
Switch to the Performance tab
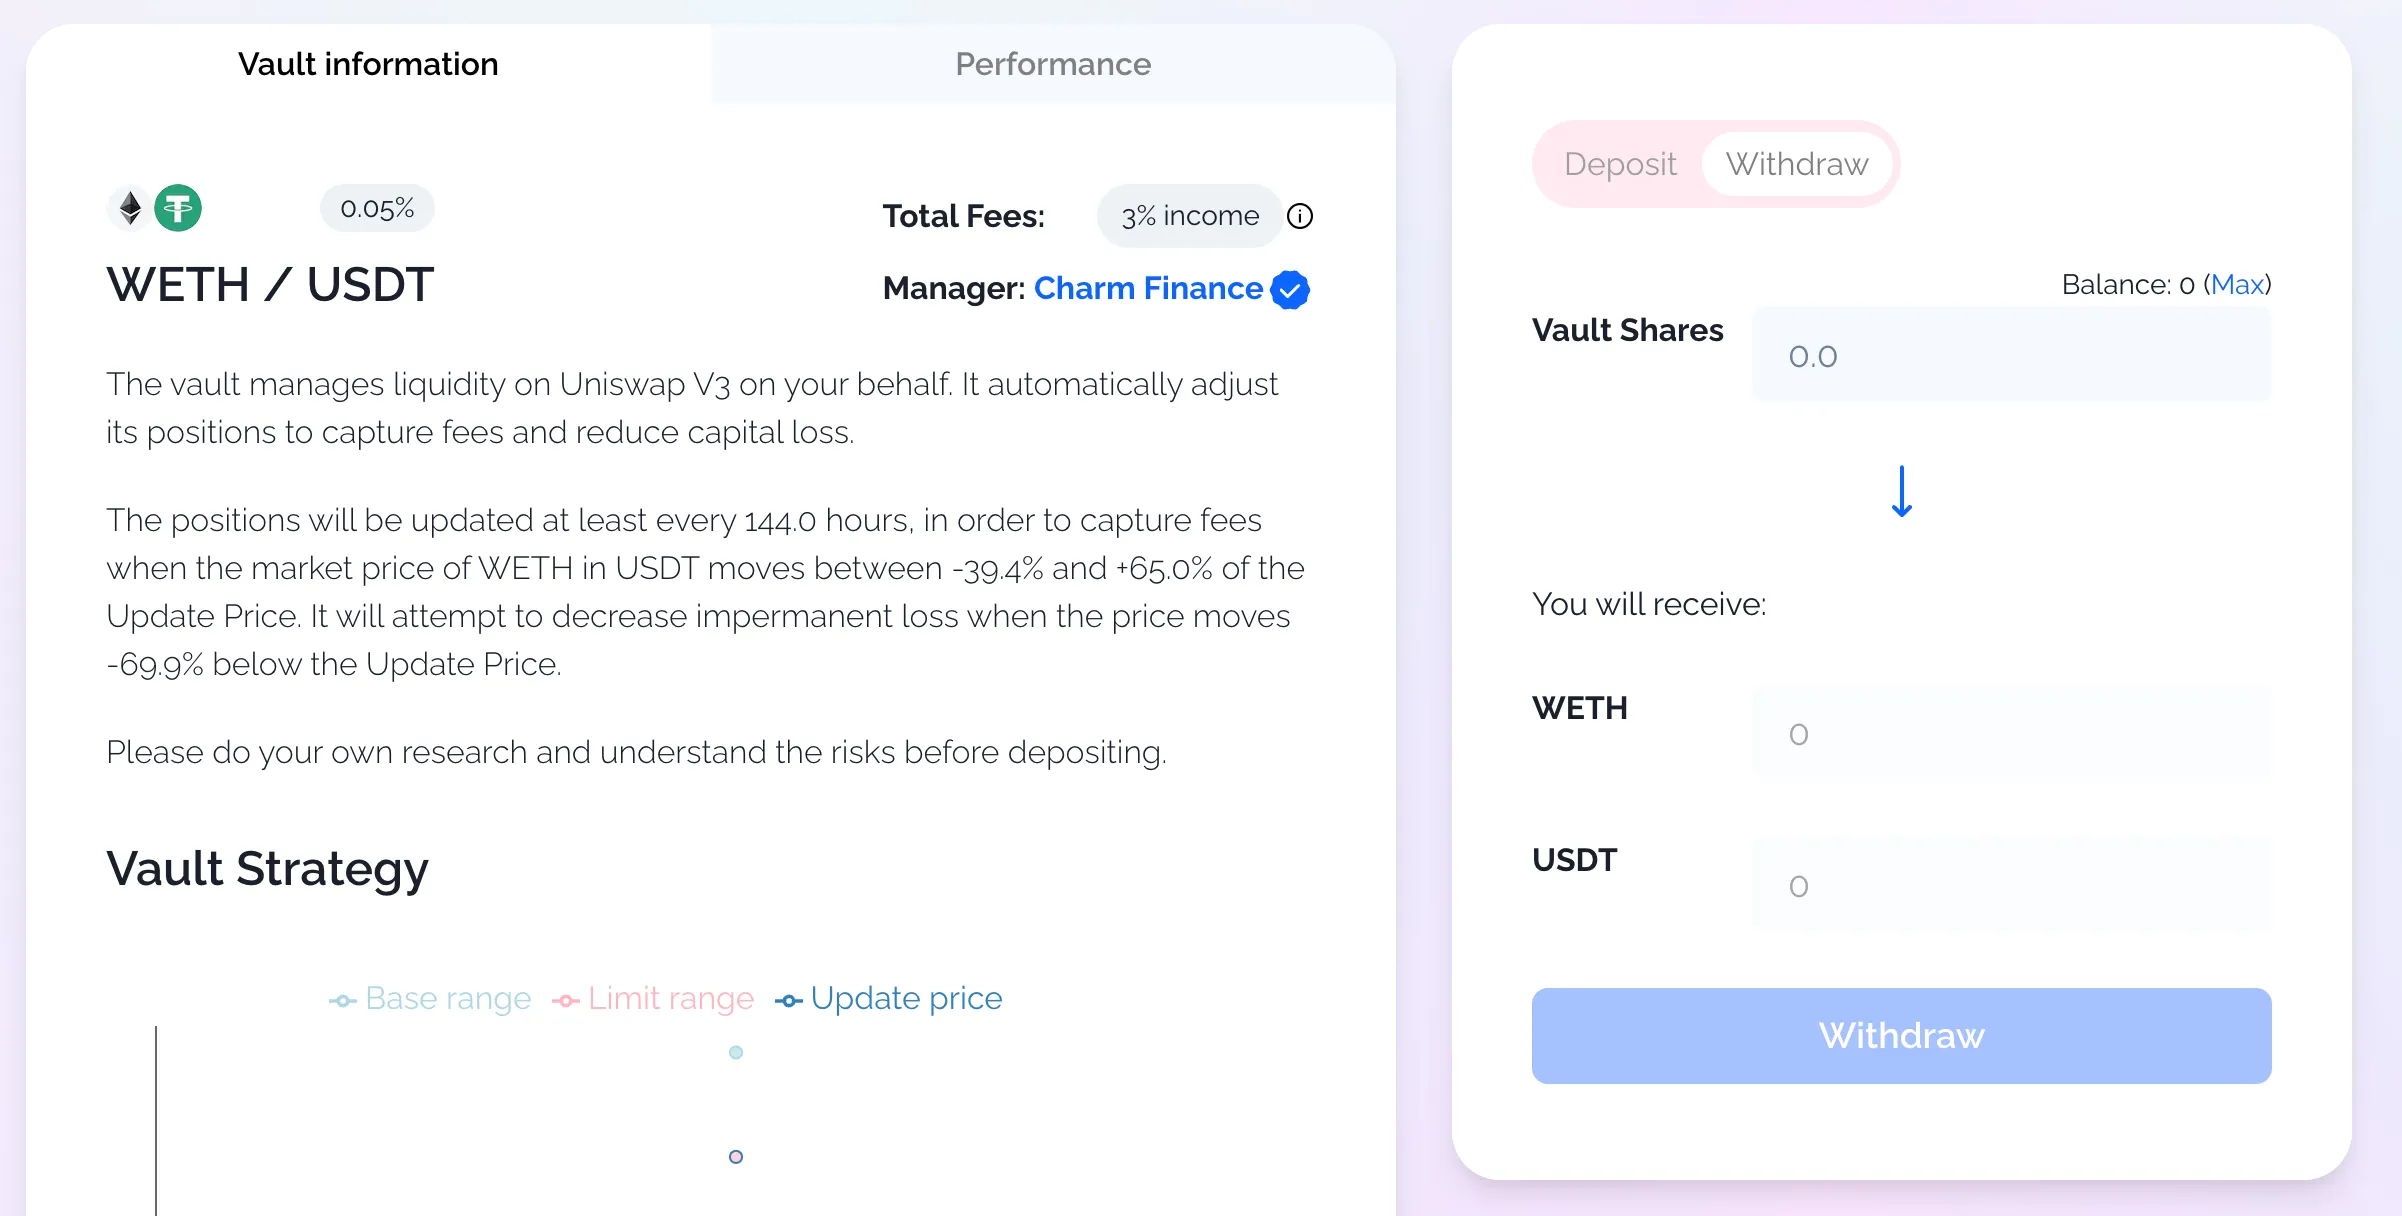click(1053, 64)
